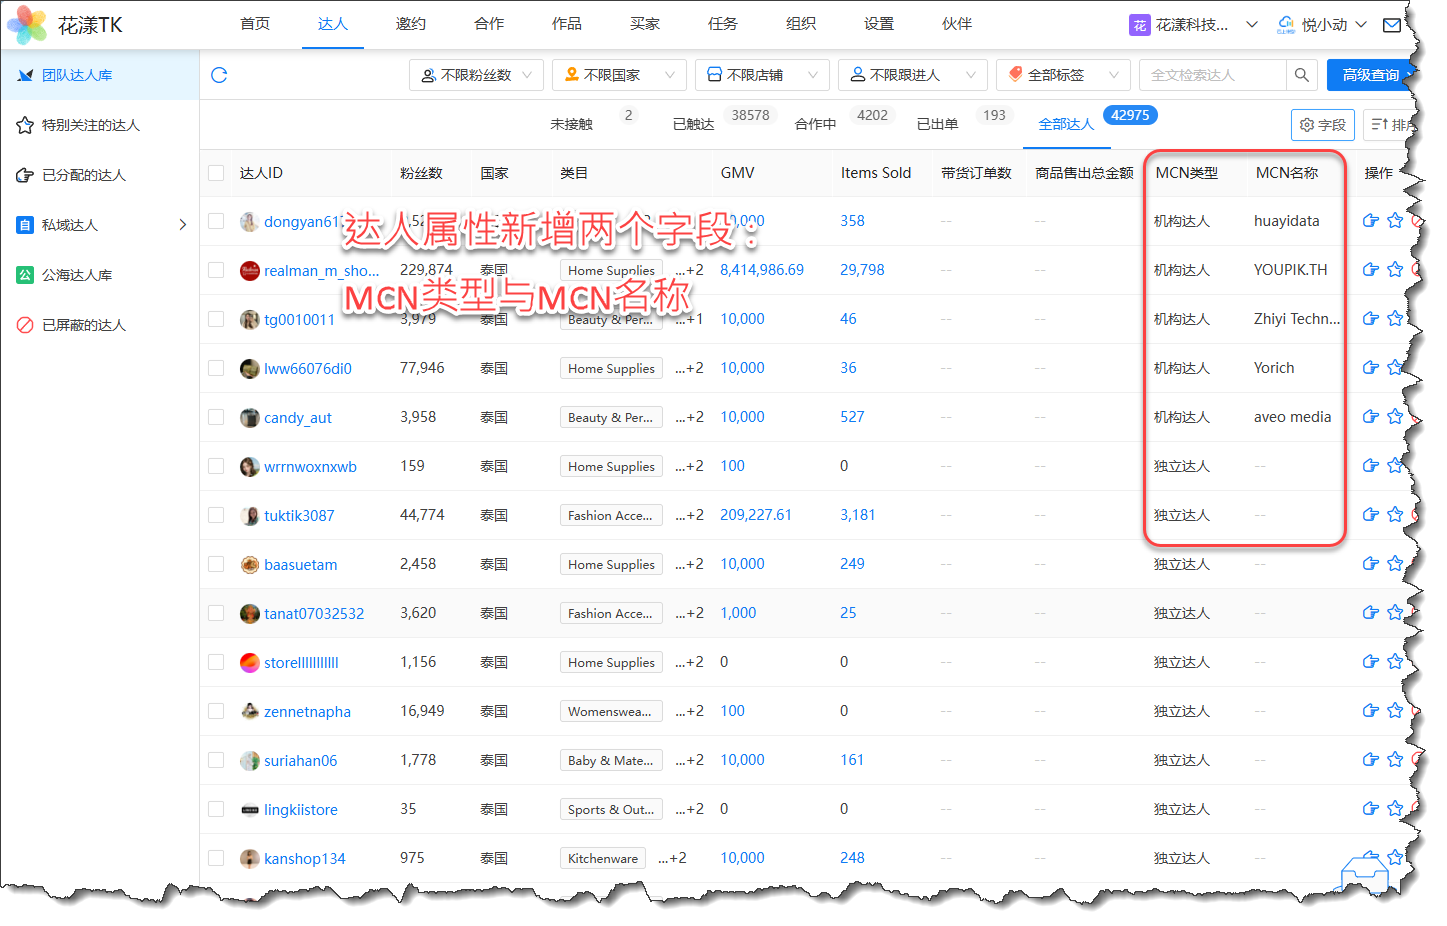The width and height of the screenshot is (1447, 926).
Task: Go to the 作品 top menu
Action: pyautogui.click(x=566, y=24)
